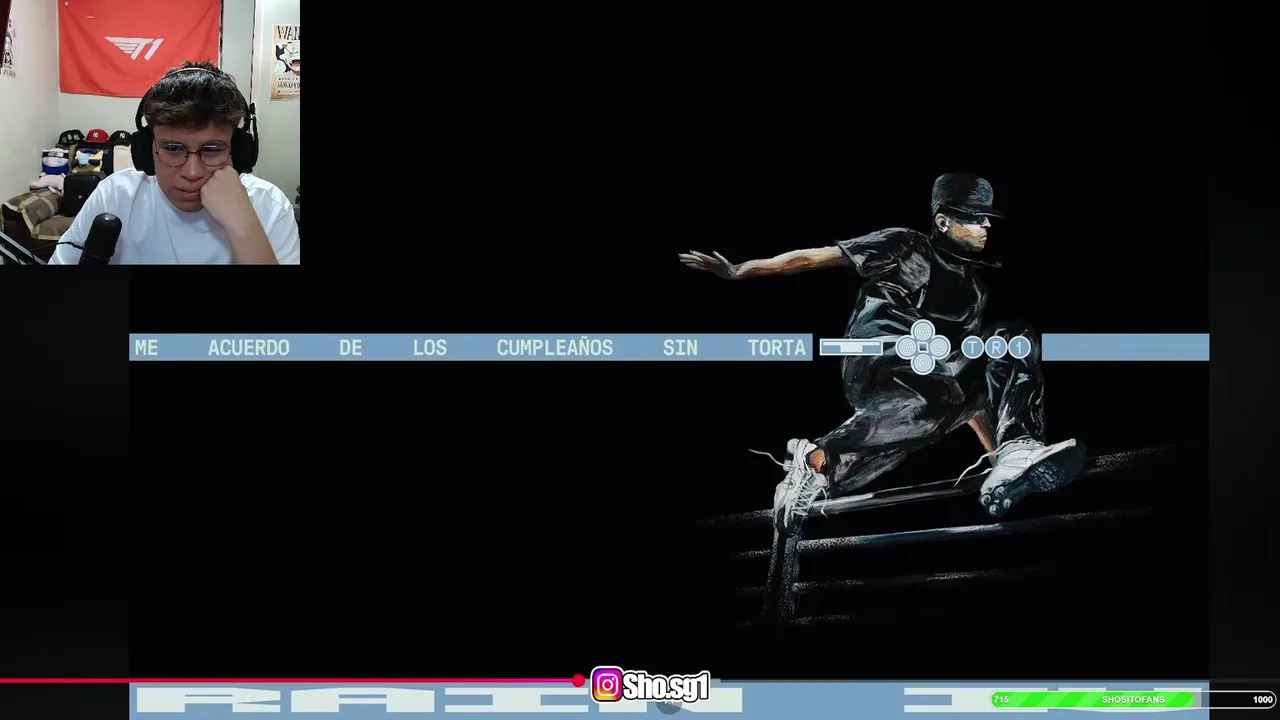This screenshot has width=1280, height=720.
Task: Click the 715 current goal count
Action: coord(1001,700)
